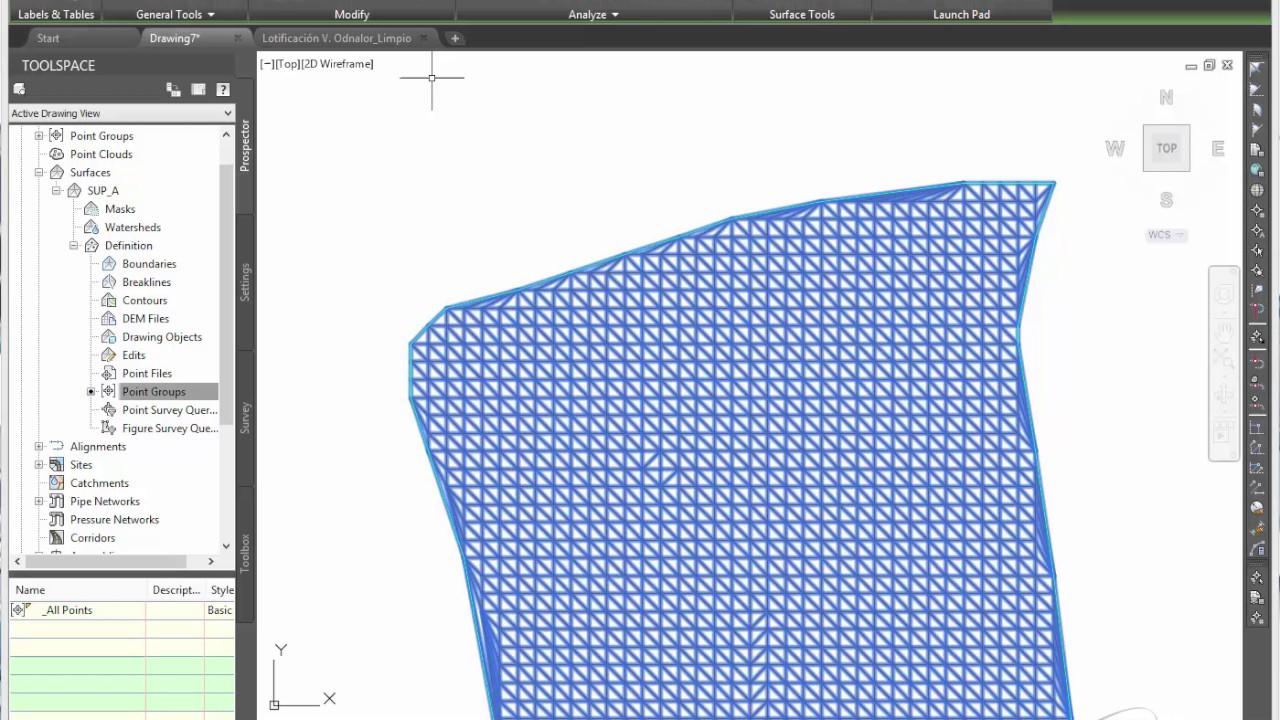The height and width of the screenshot is (720, 1280).
Task: Click the Masks icon under SUP_A
Action: point(92,209)
